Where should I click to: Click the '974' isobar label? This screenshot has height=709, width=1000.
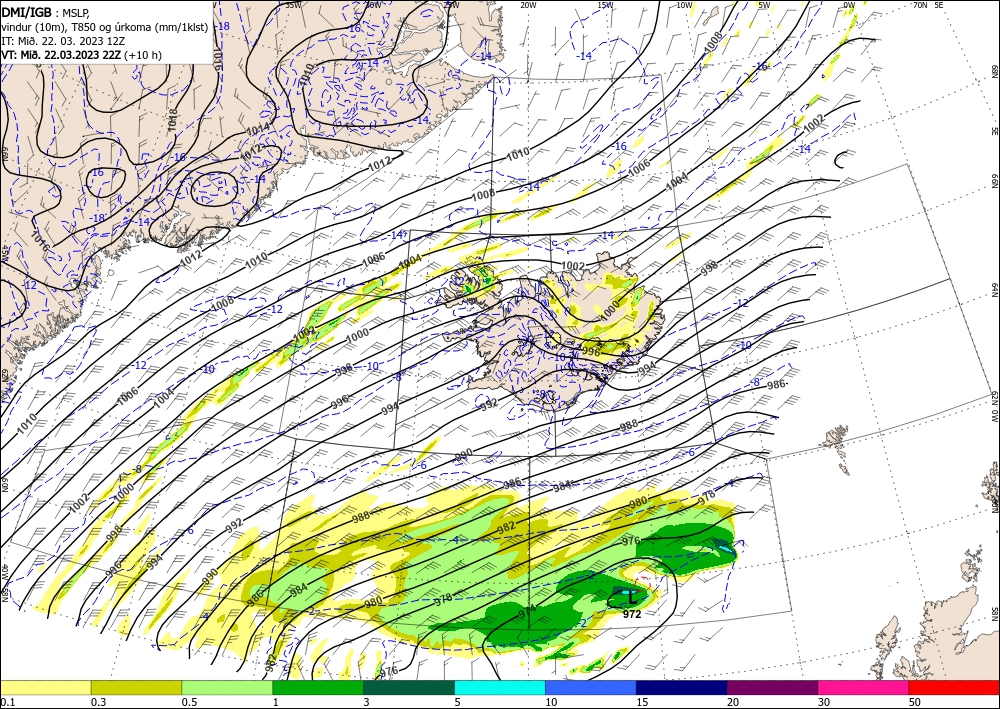point(527,610)
